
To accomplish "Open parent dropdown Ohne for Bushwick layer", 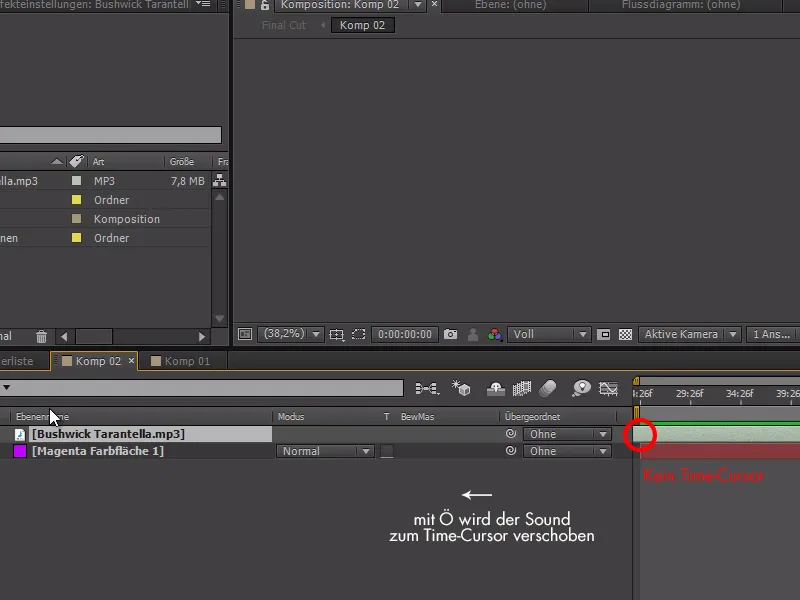I will click(x=567, y=434).
